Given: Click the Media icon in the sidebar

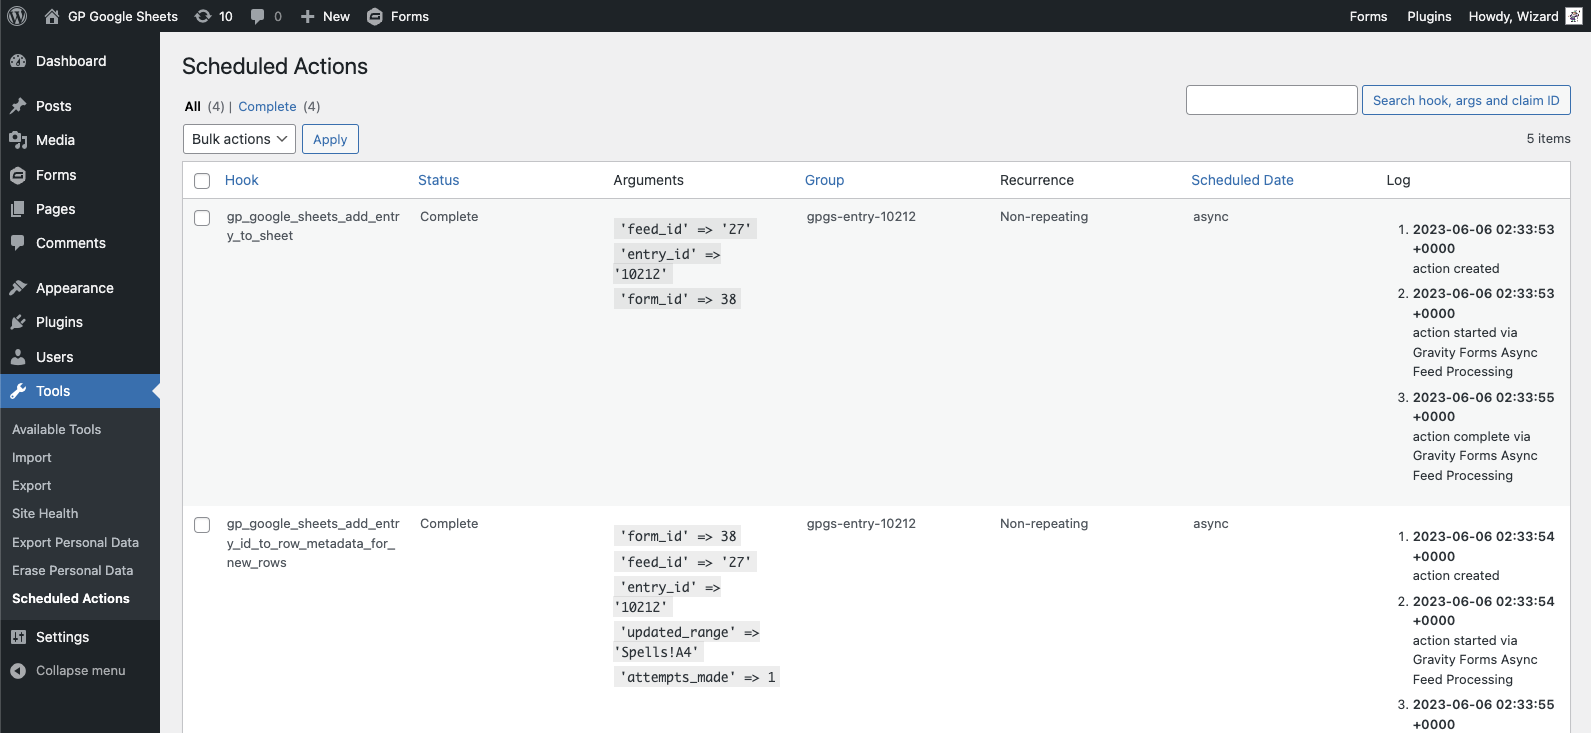Looking at the screenshot, I should click(18, 140).
